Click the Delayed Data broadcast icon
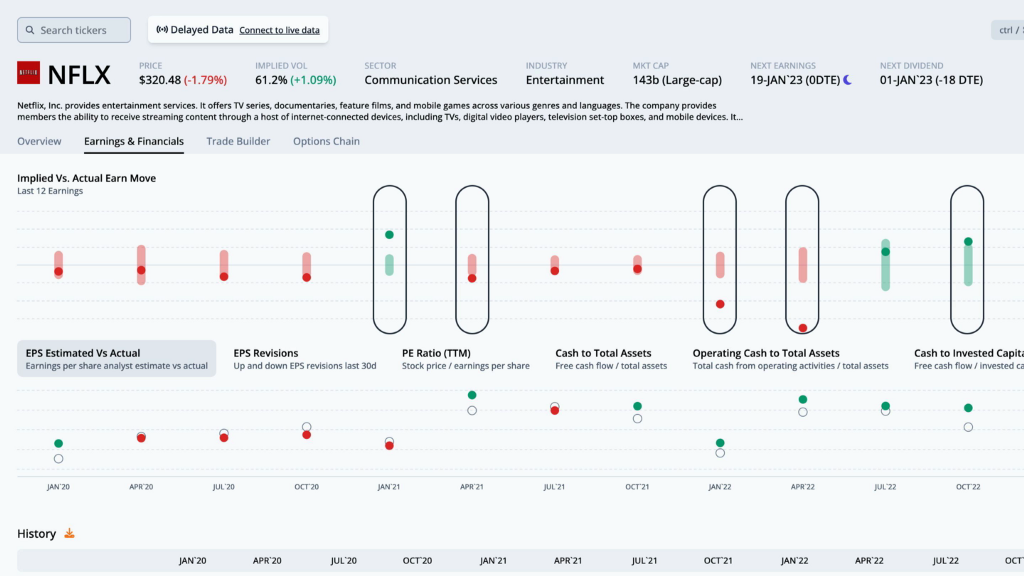Viewport: 1024px width, 576px height. 162,30
